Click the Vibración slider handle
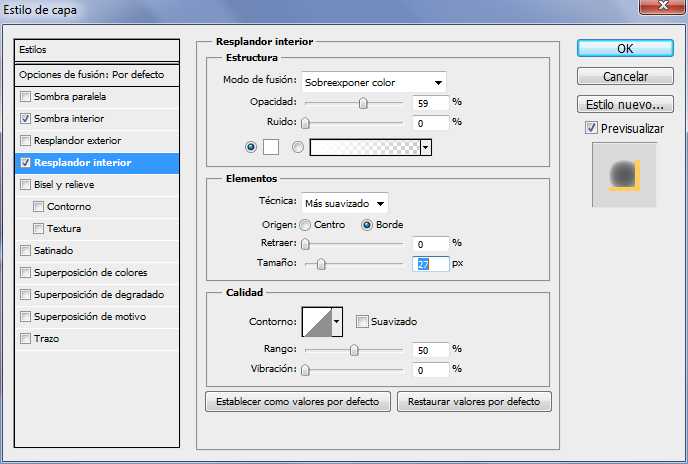The width and height of the screenshot is (688, 464). (305, 370)
